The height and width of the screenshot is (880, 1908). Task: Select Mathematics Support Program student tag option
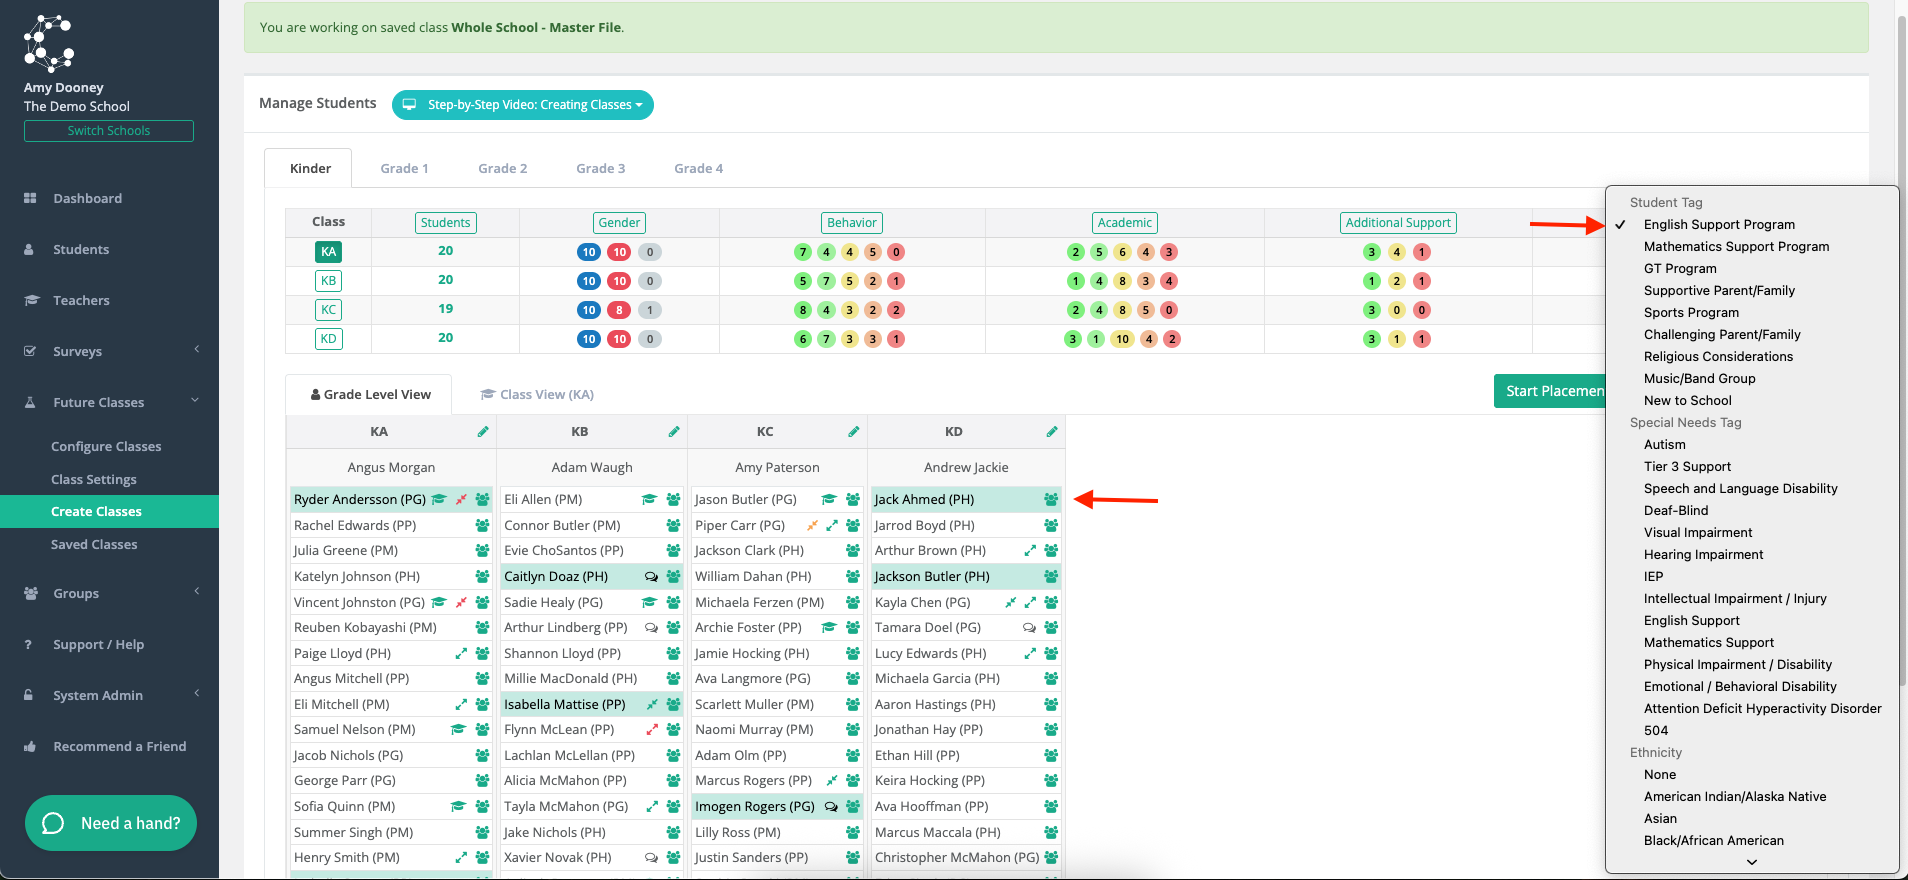[x=1736, y=247]
